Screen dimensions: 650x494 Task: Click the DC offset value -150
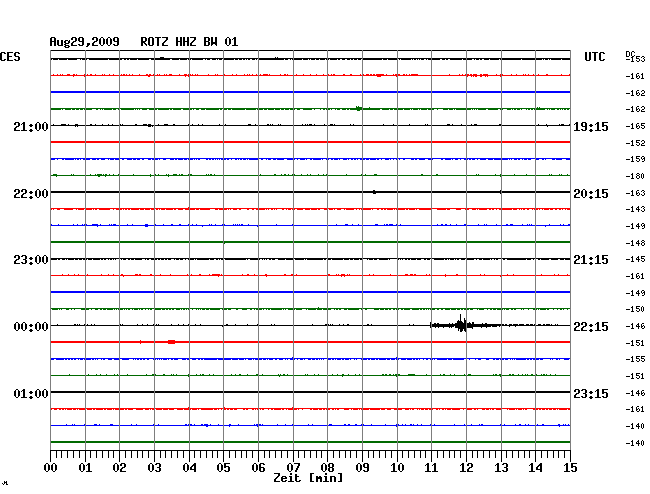point(635,309)
